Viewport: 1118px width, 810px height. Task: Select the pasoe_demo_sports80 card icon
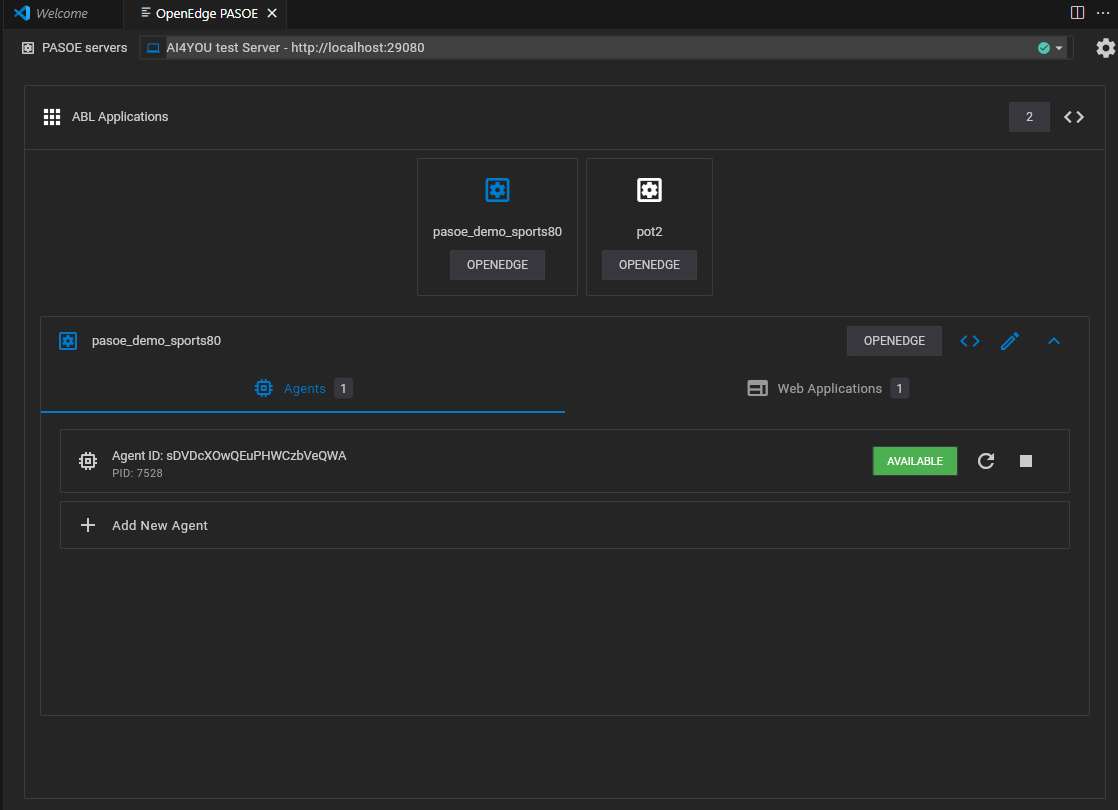497,190
